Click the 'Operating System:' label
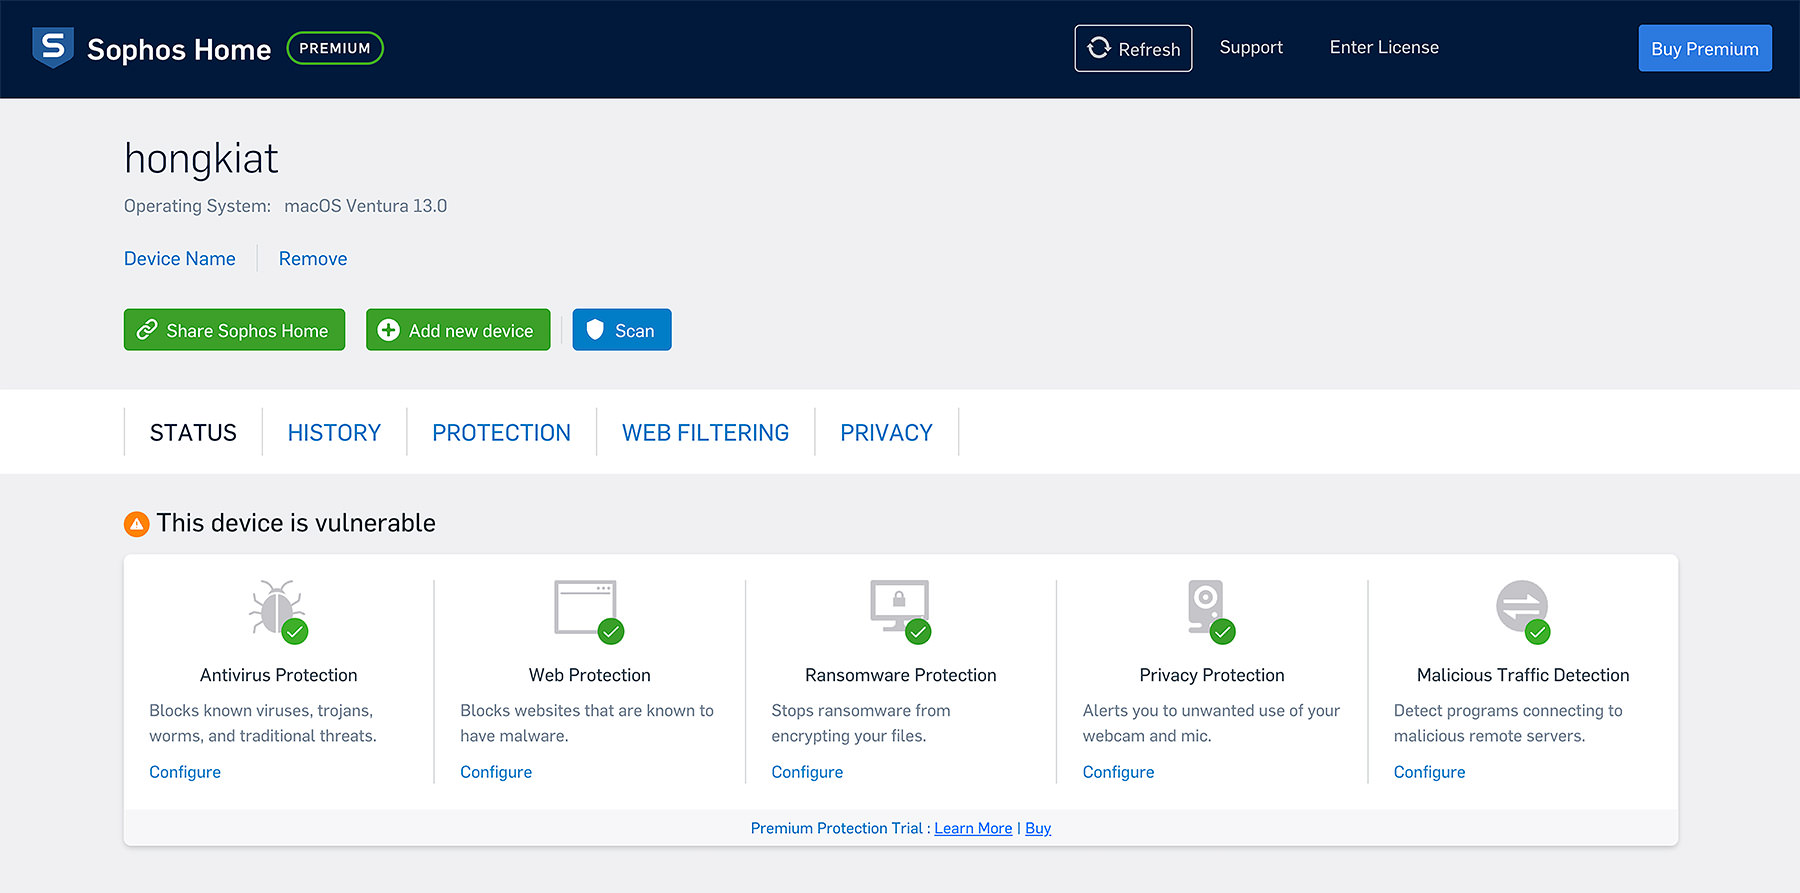1800x893 pixels. click(x=197, y=206)
